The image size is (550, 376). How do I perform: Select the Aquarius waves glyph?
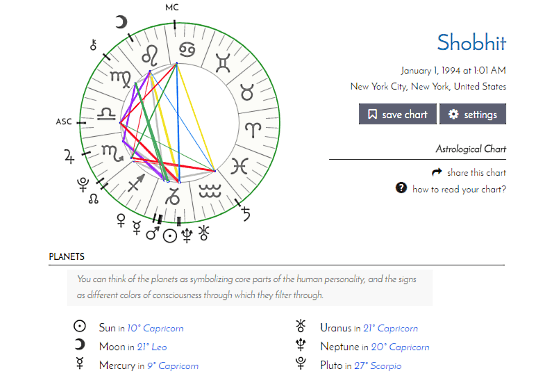tap(210, 191)
